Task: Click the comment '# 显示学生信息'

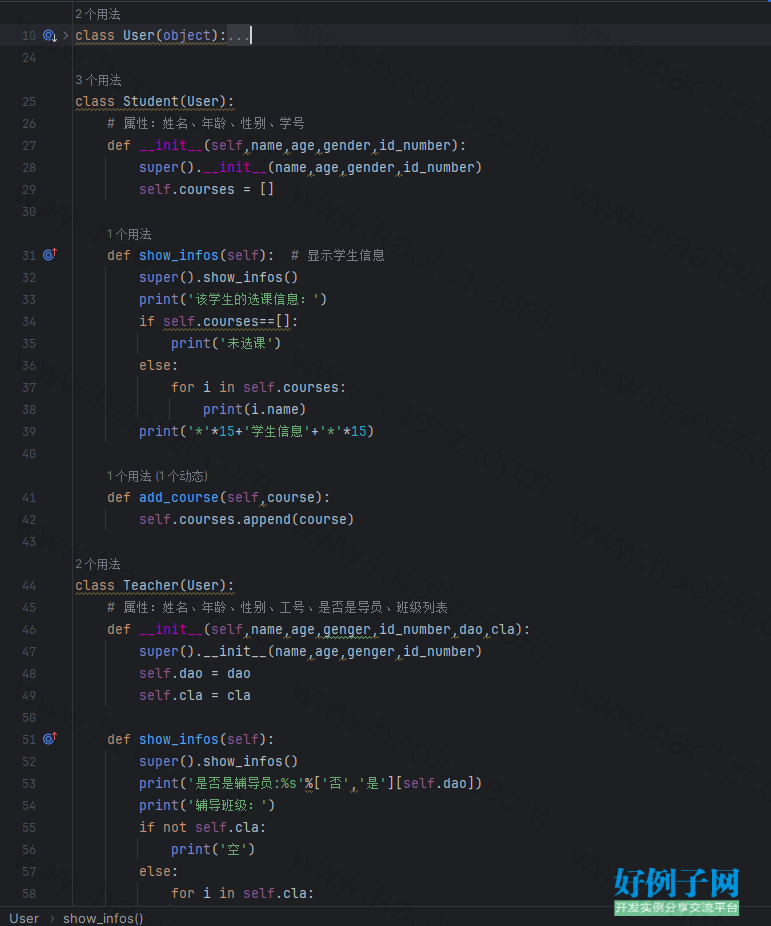Action: pos(338,256)
